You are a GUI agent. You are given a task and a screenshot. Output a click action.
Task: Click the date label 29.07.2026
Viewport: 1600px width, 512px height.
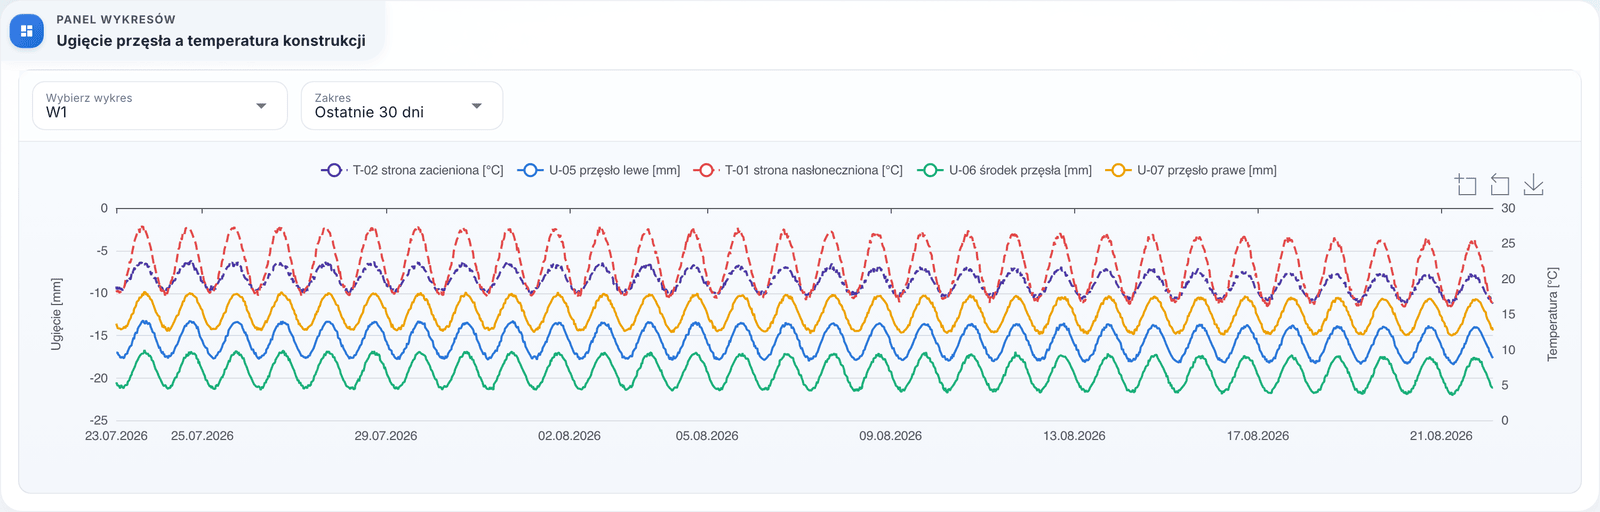[386, 436]
